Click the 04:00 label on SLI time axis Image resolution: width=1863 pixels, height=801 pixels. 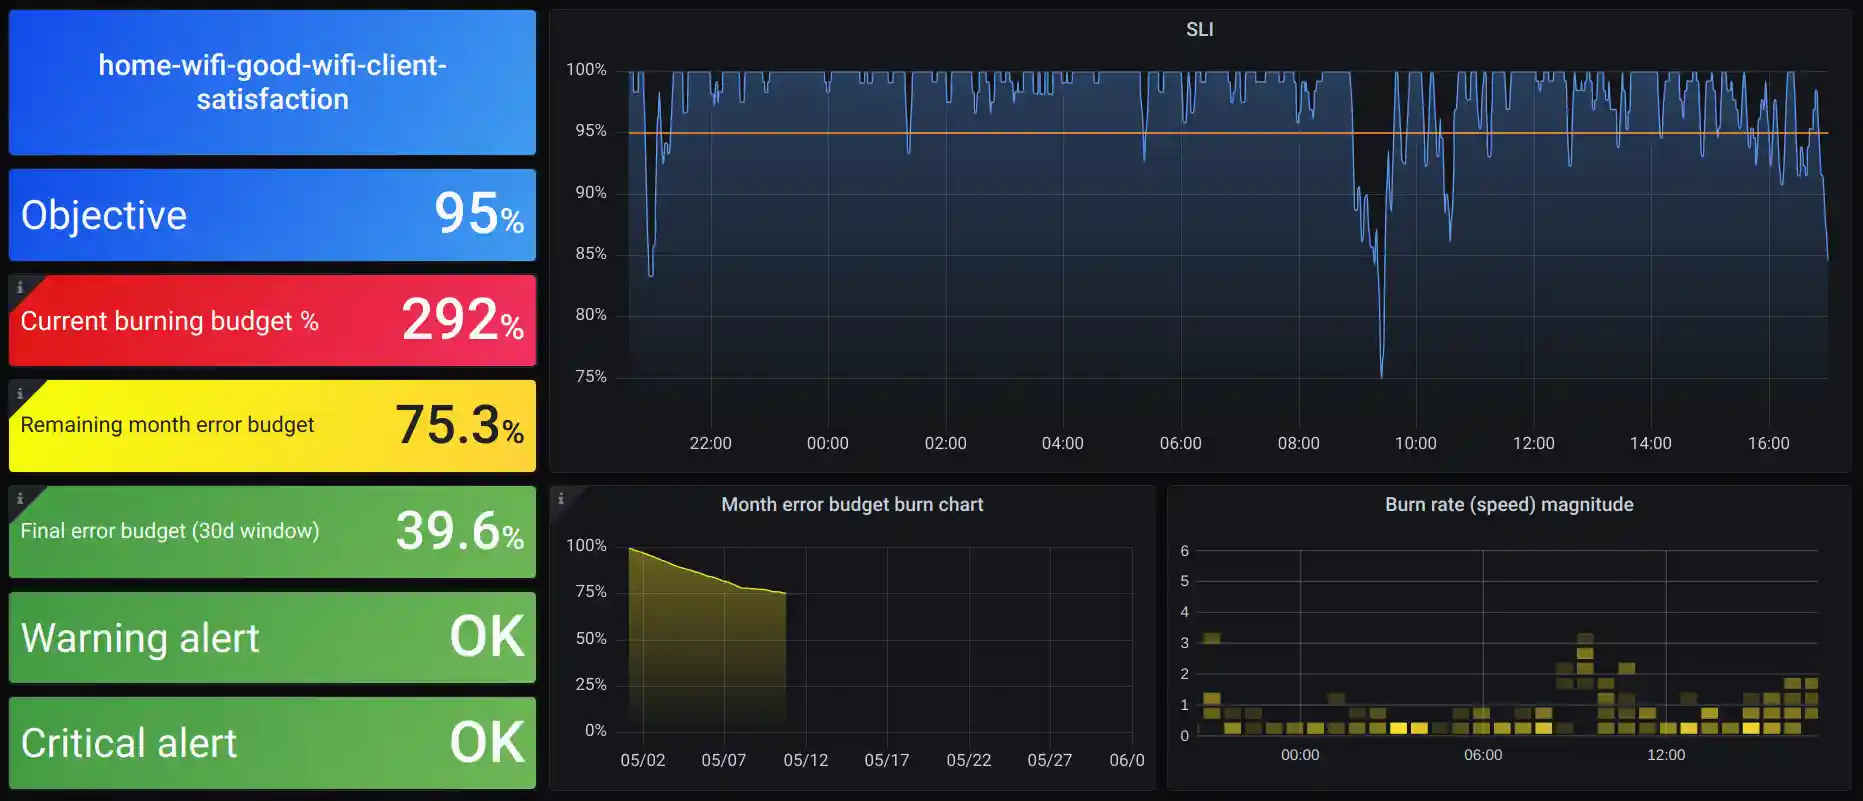1062,443
